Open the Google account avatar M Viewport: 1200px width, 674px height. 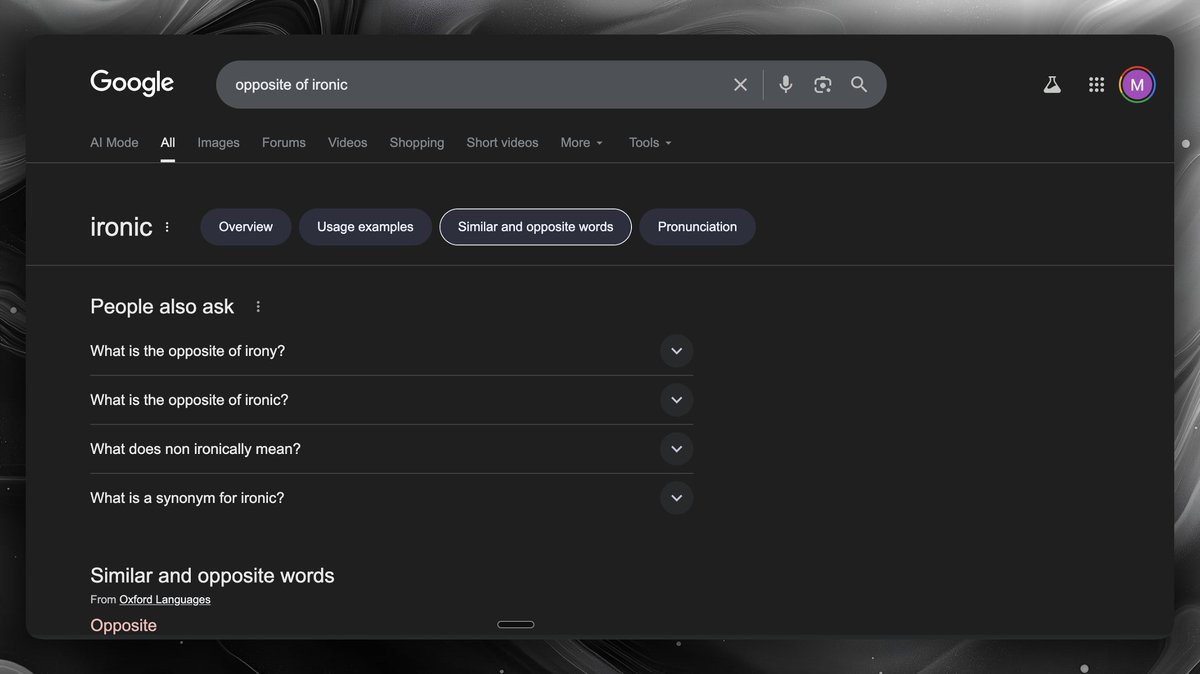click(1137, 85)
